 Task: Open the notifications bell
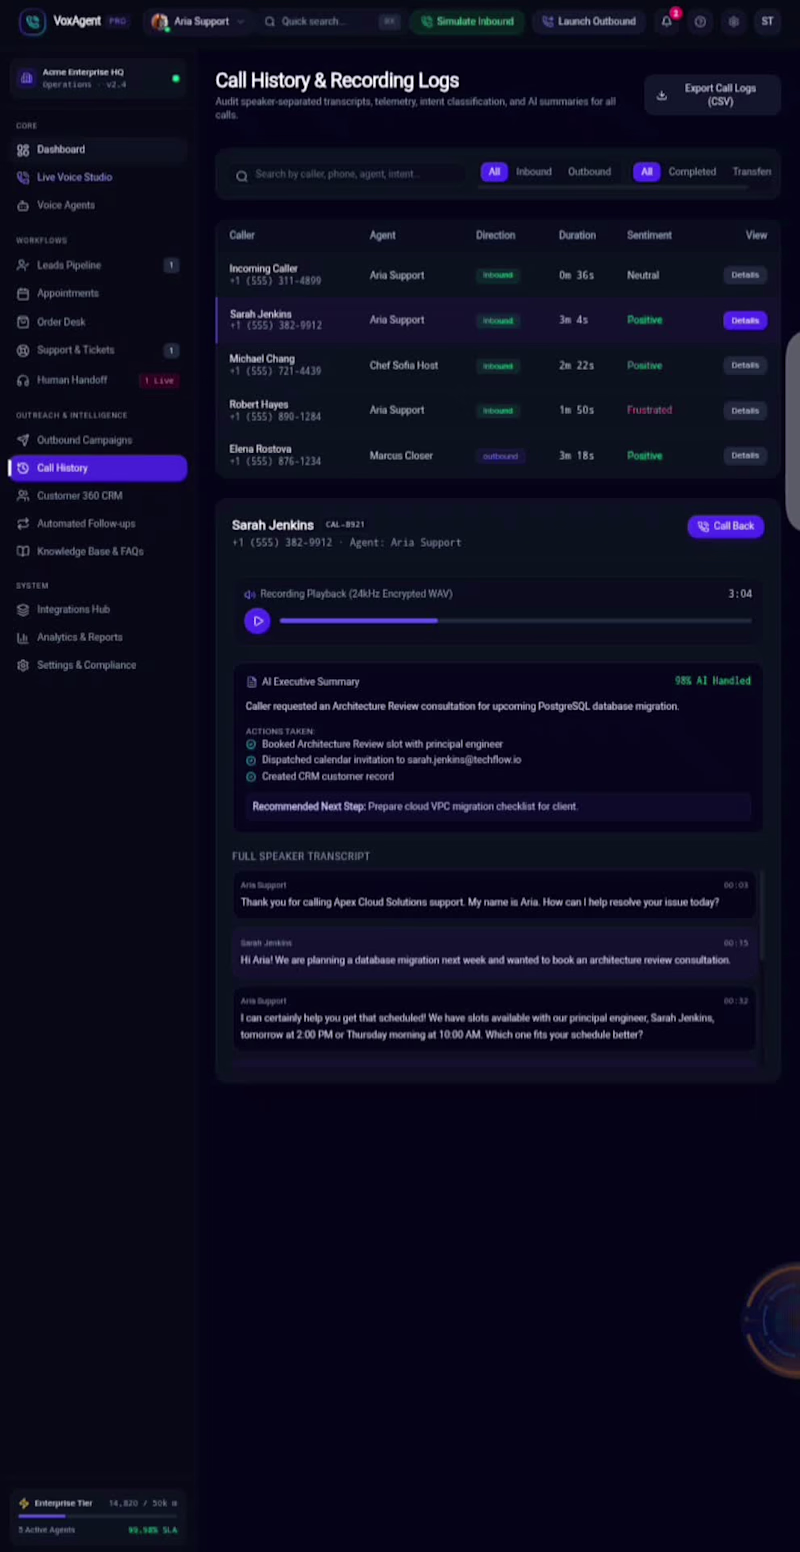(x=667, y=21)
